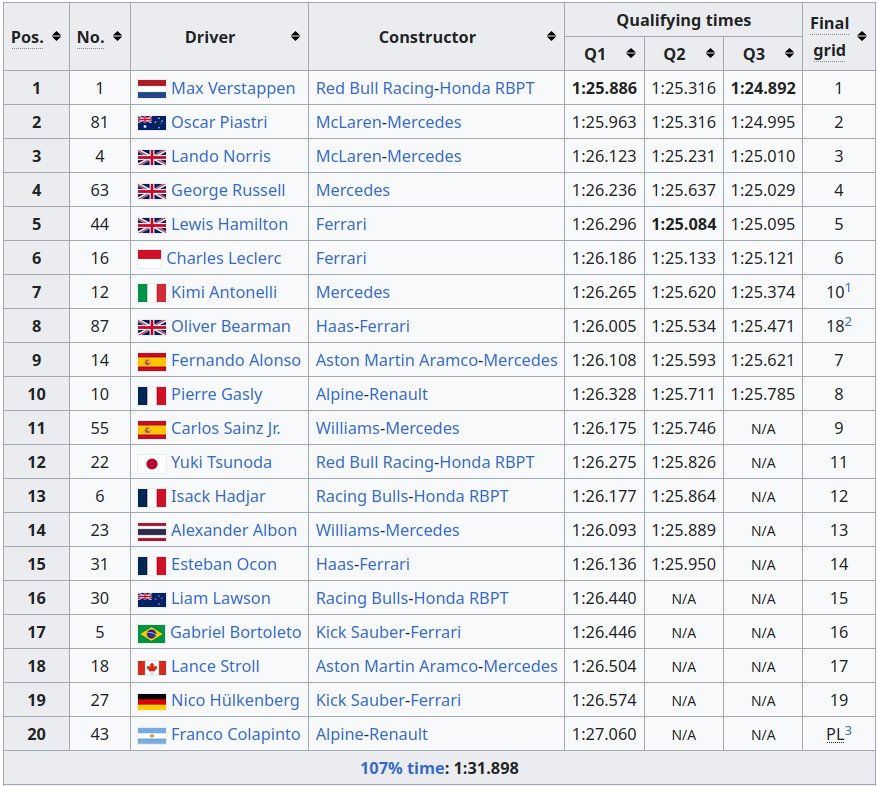Sort by Driver column sort arrows

(295, 36)
